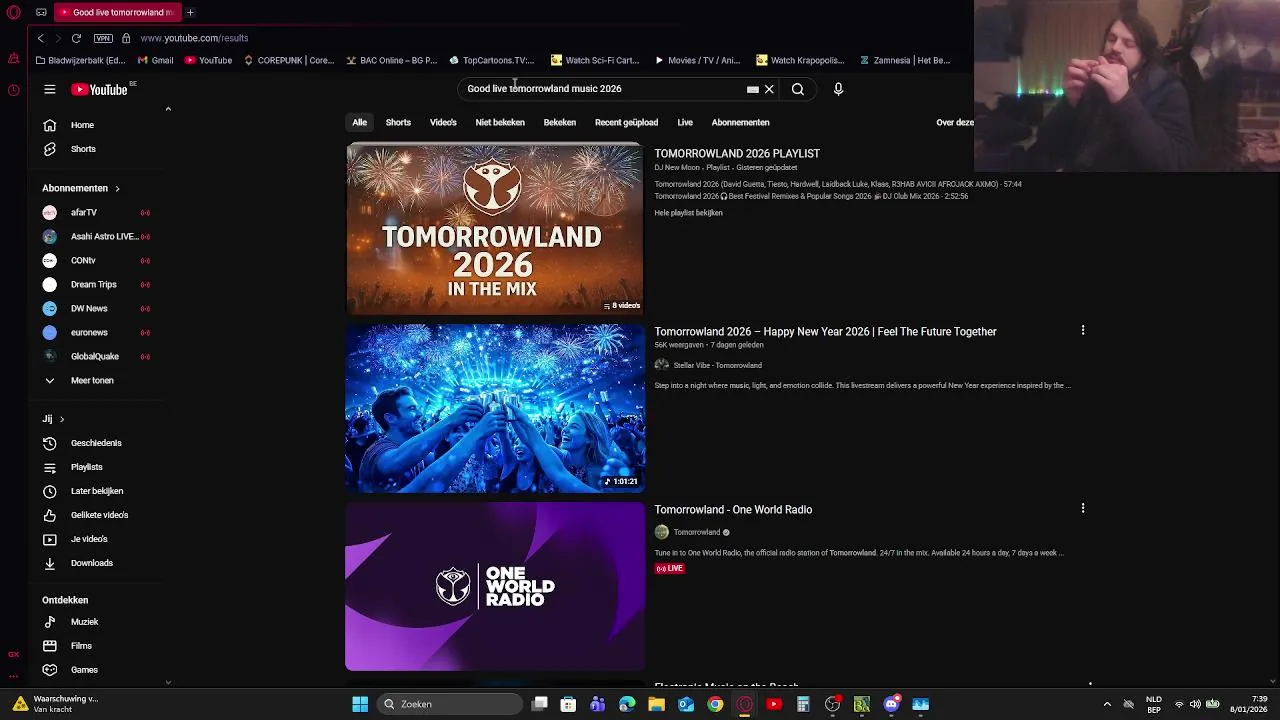Open Happy New Year 2026 video thumbnail
The image size is (1280, 720).
point(495,407)
